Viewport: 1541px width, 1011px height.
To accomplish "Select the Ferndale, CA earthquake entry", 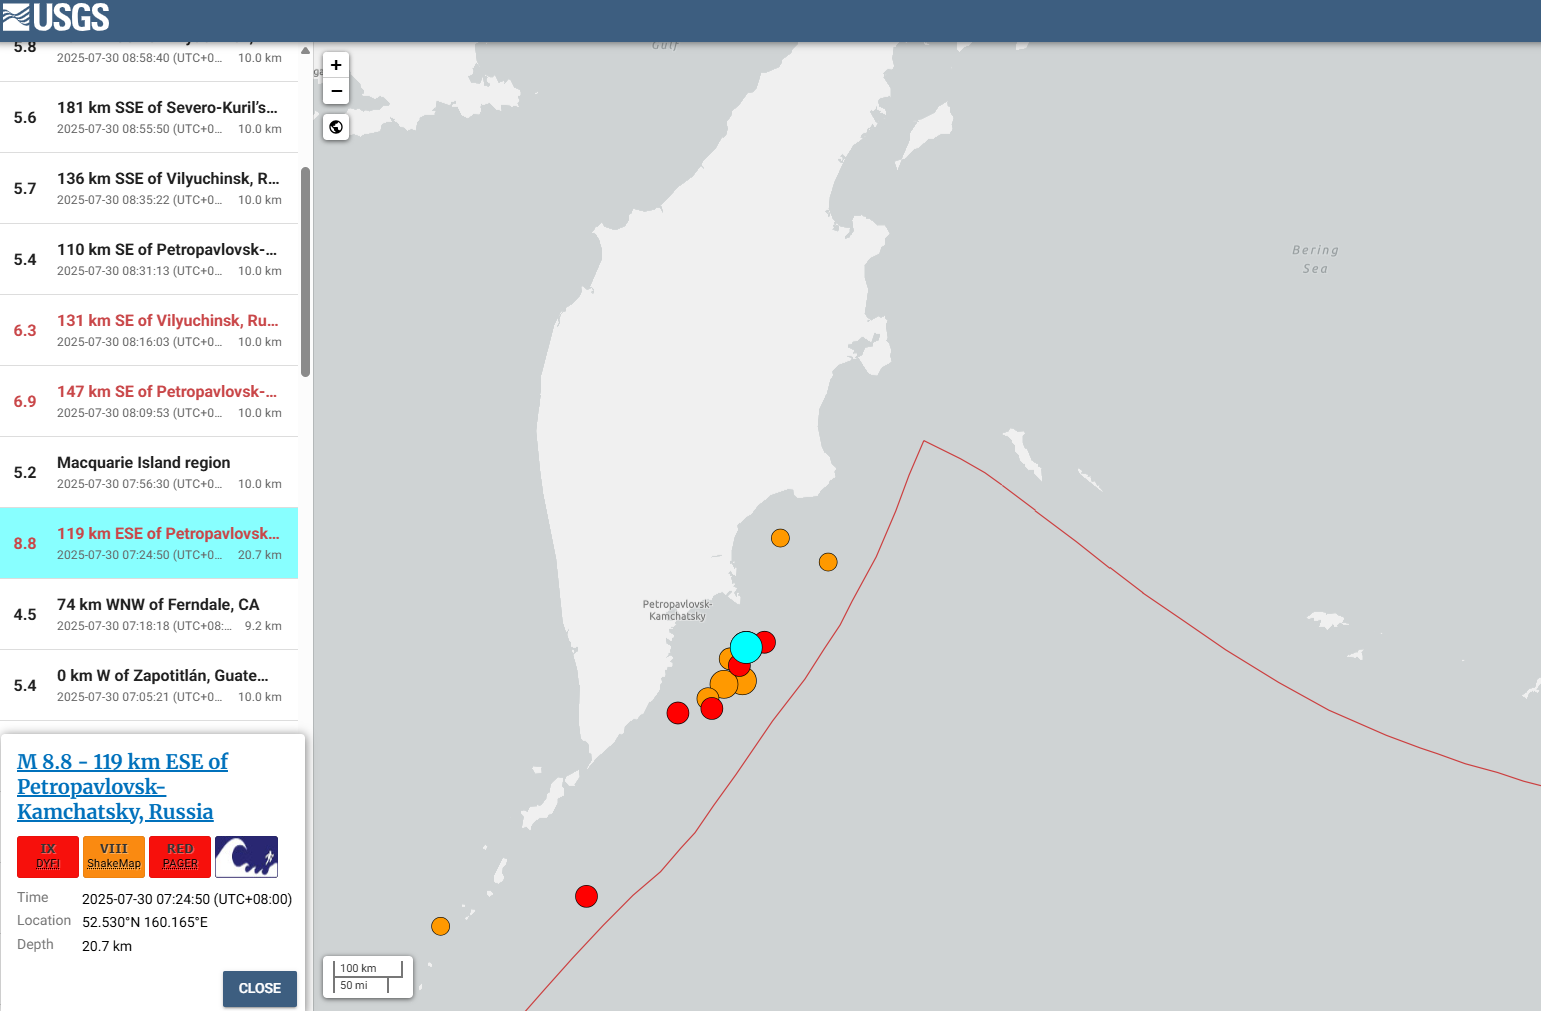I will click(149, 614).
